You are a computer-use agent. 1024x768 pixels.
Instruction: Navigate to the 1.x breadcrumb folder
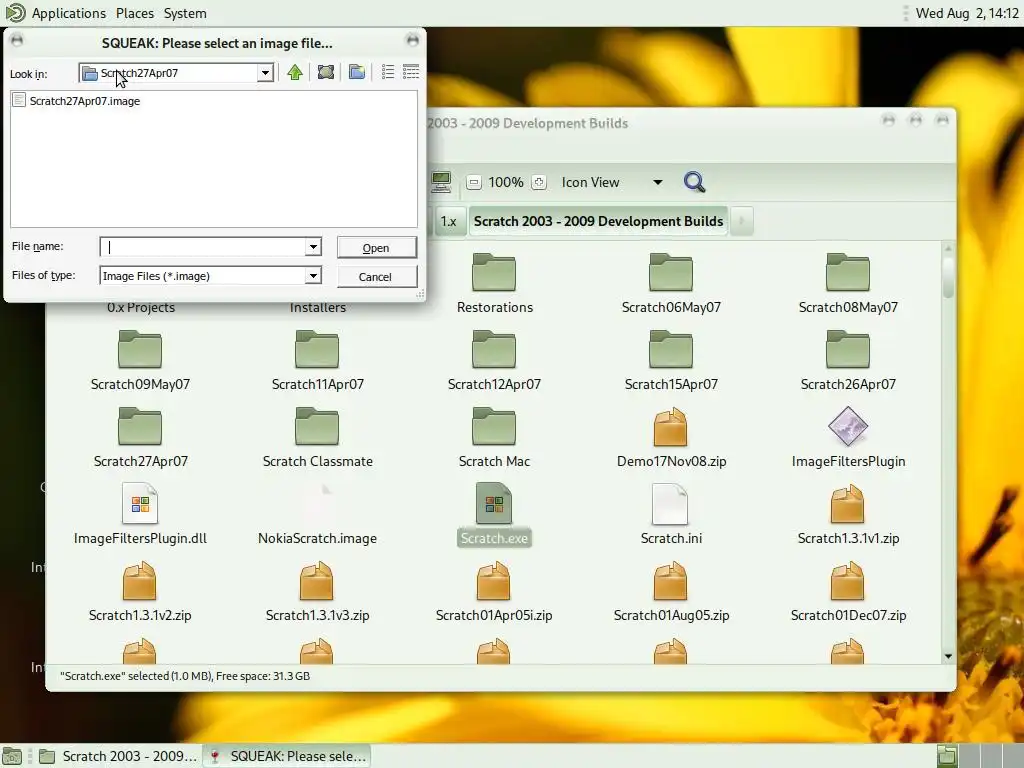coord(449,221)
